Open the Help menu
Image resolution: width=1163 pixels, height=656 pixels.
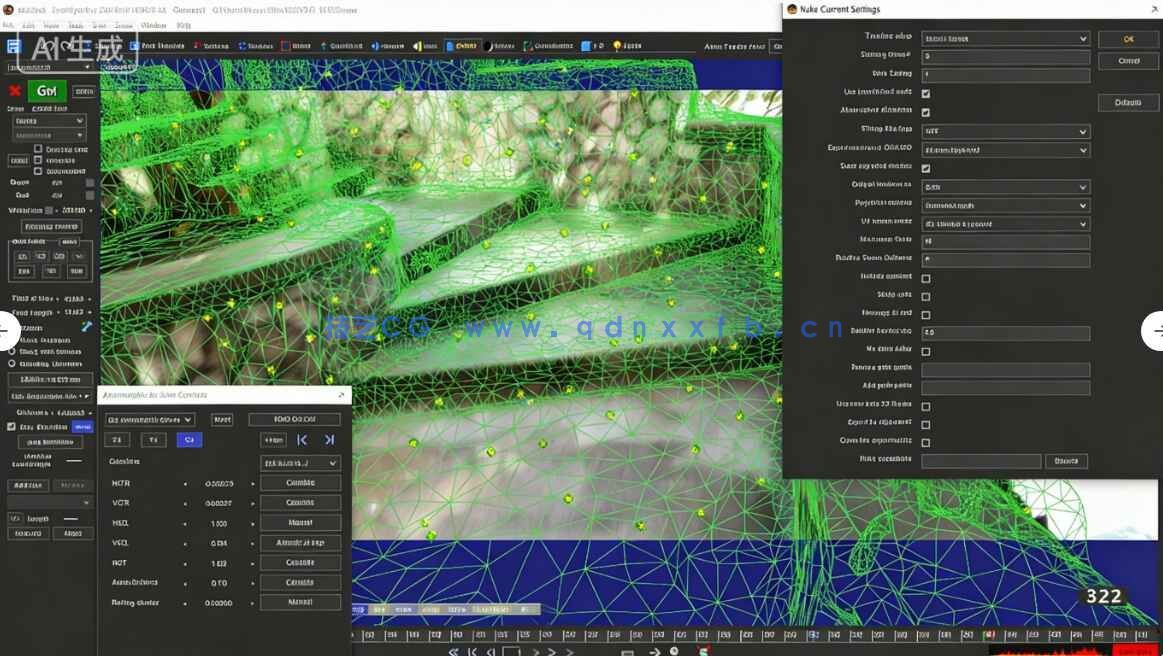[x=182, y=26]
